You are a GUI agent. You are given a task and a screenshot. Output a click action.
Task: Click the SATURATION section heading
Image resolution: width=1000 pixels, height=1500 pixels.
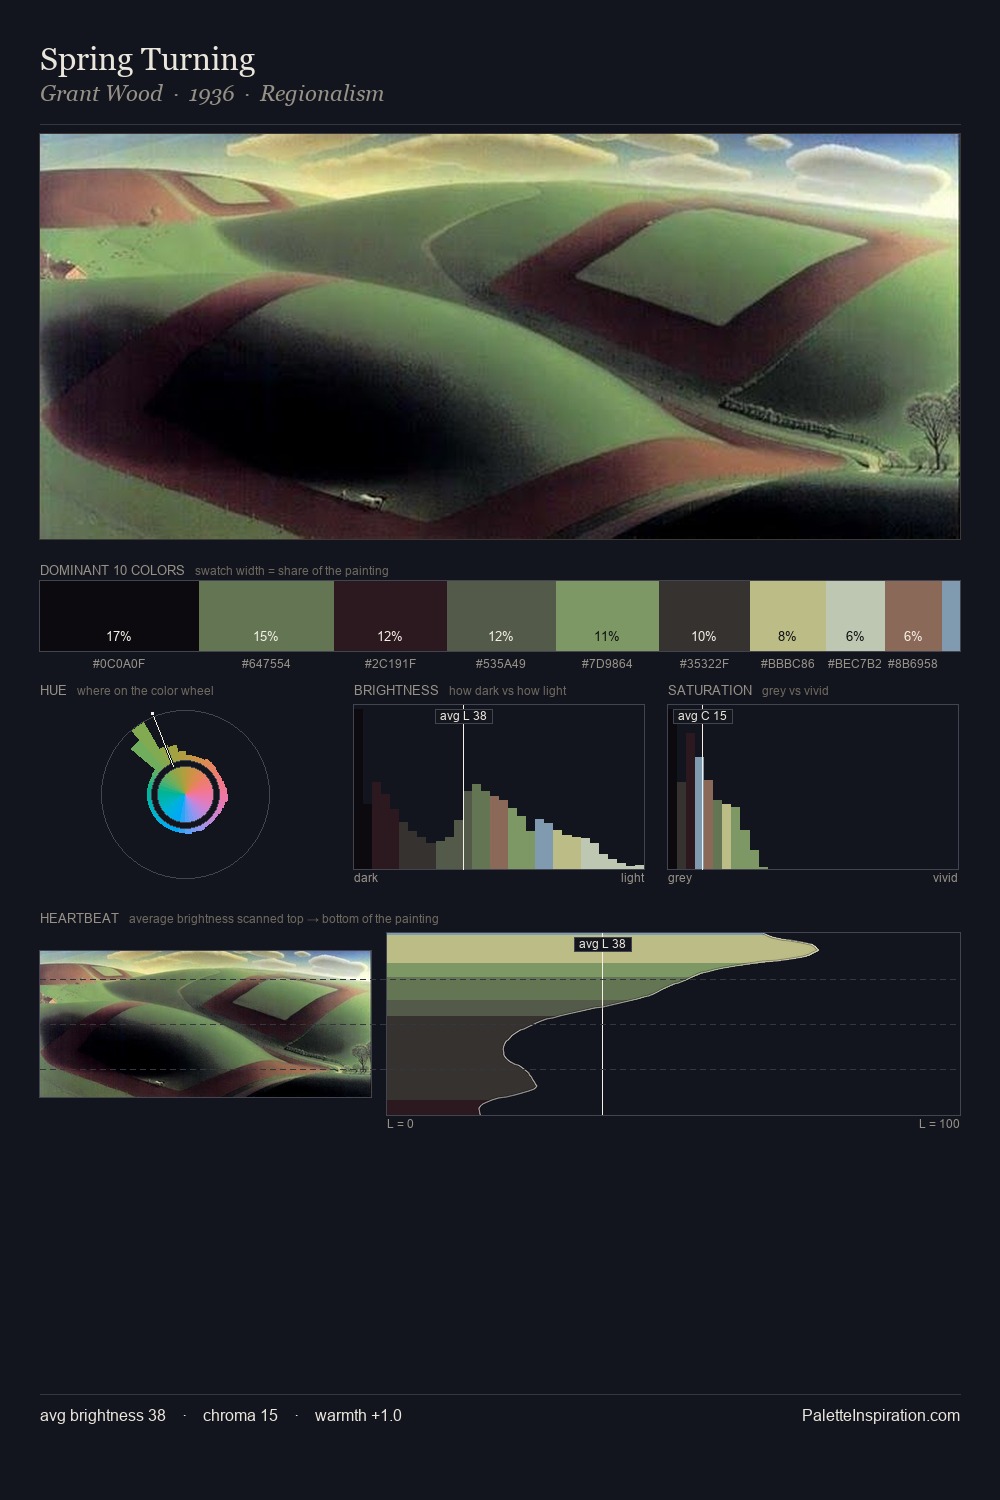(x=710, y=690)
